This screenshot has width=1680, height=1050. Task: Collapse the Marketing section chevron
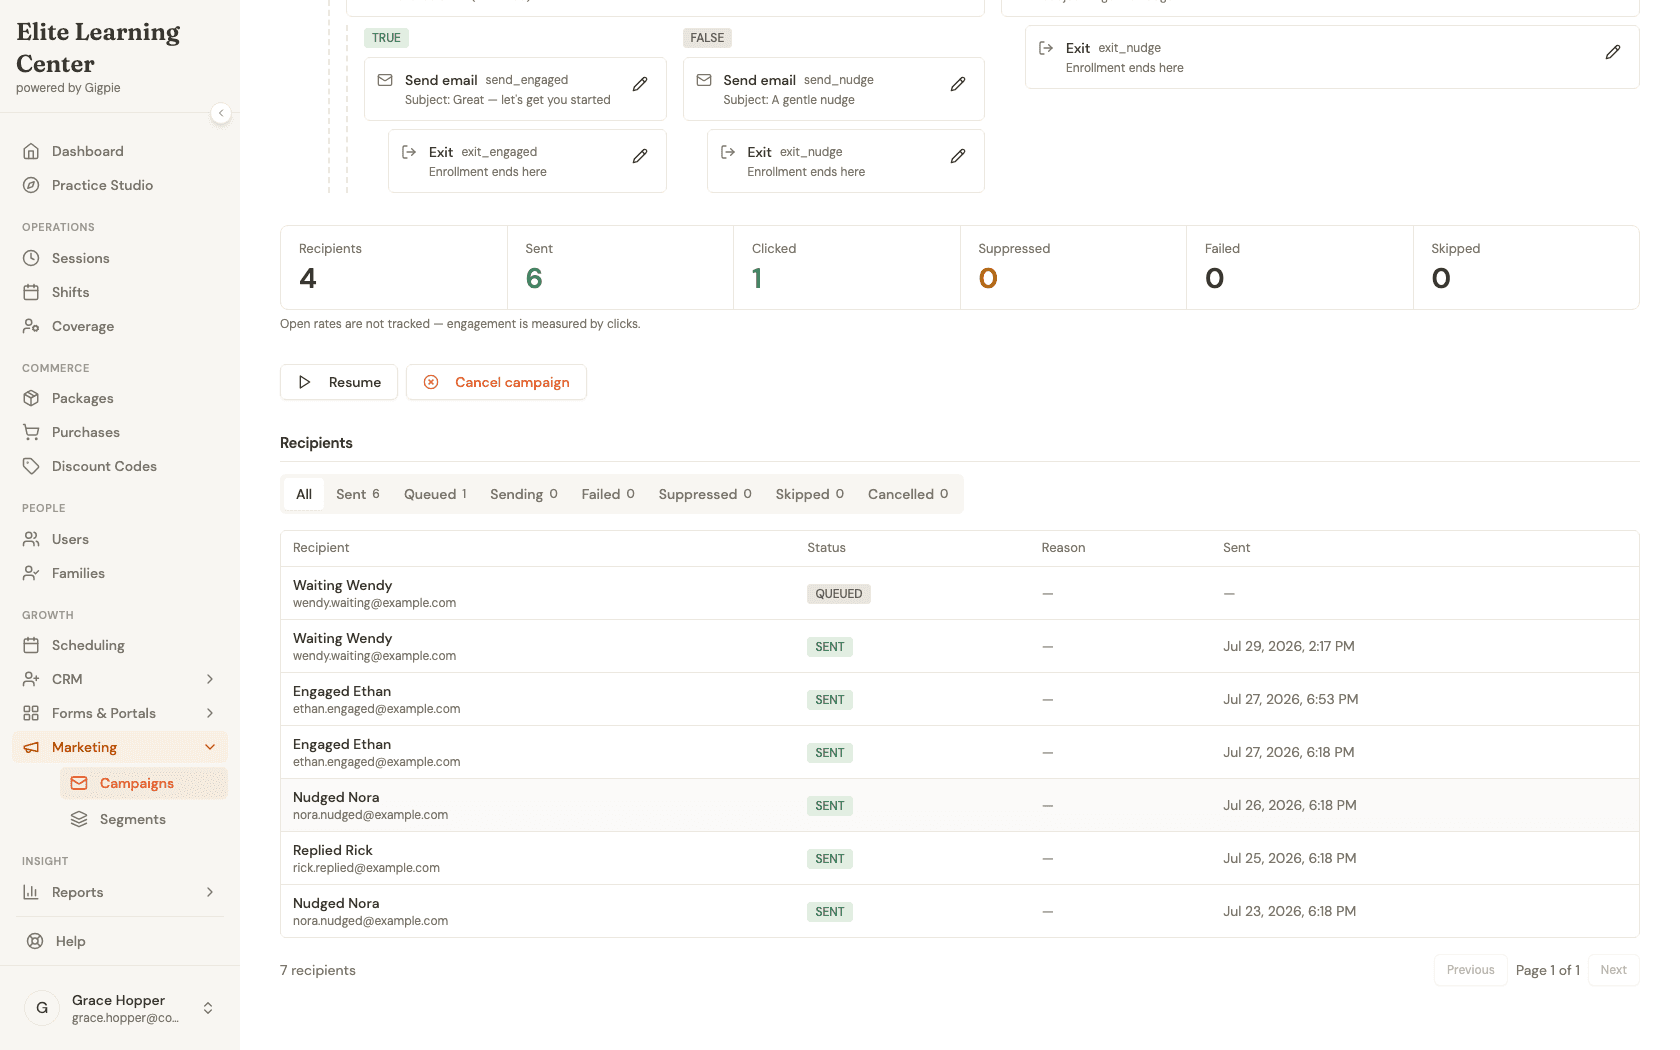pyautogui.click(x=210, y=747)
